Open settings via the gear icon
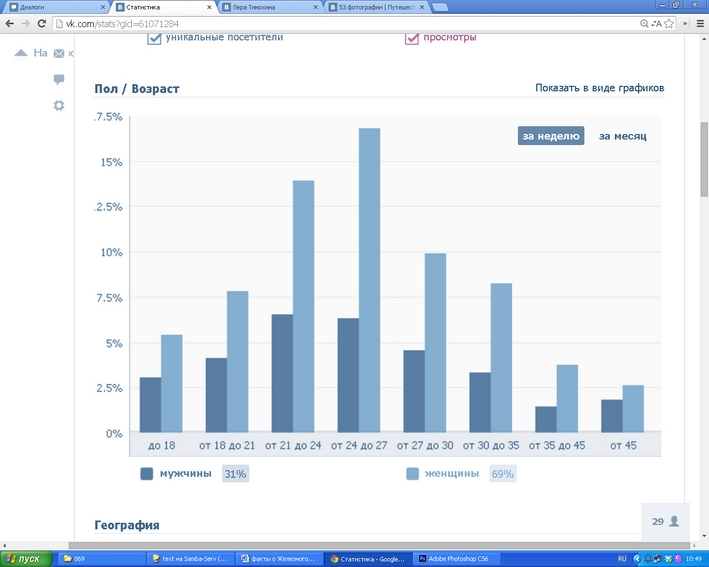This screenshot has width=709, height=567. (x=59, y=105)
